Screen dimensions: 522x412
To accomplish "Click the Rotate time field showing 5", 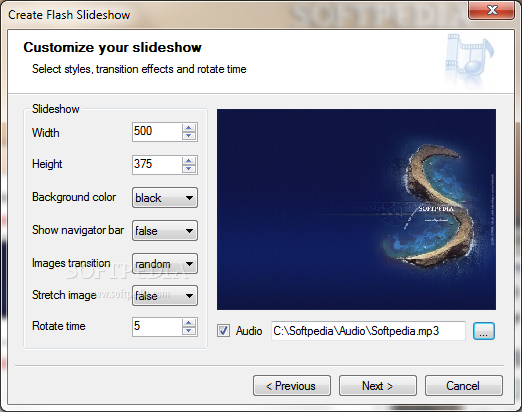I will (157, 326).
